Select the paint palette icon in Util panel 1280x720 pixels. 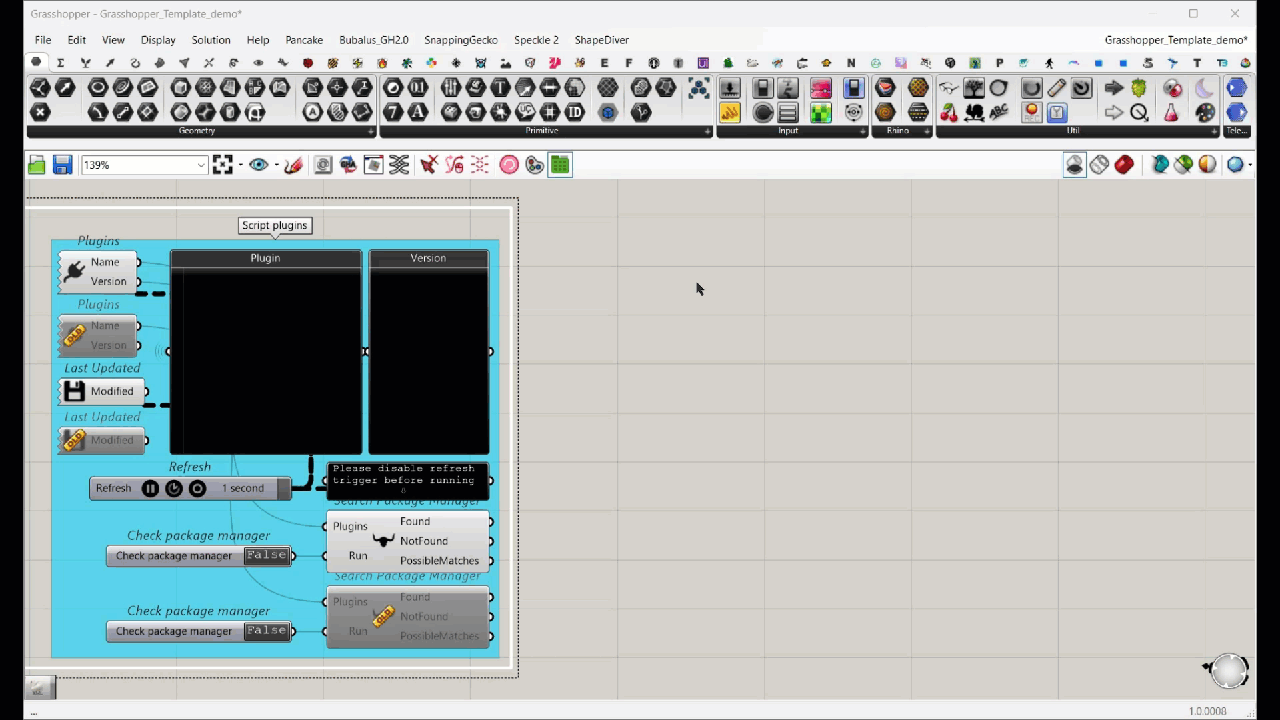1205,112
